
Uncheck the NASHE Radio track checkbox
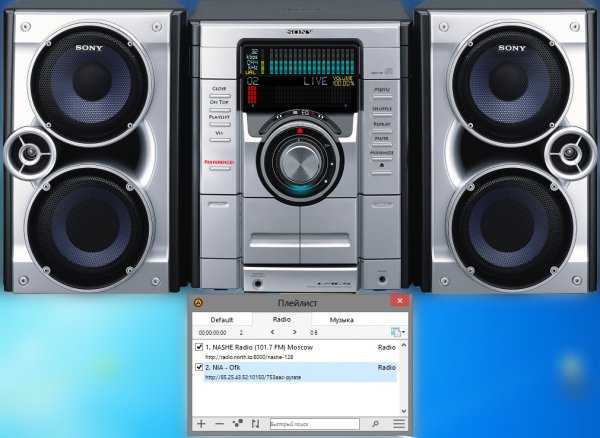(199, 347)
